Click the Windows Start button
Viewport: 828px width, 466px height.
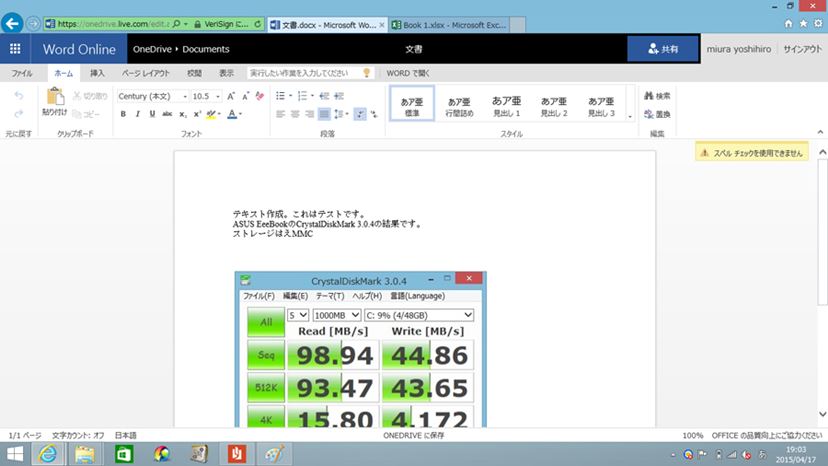15,454
